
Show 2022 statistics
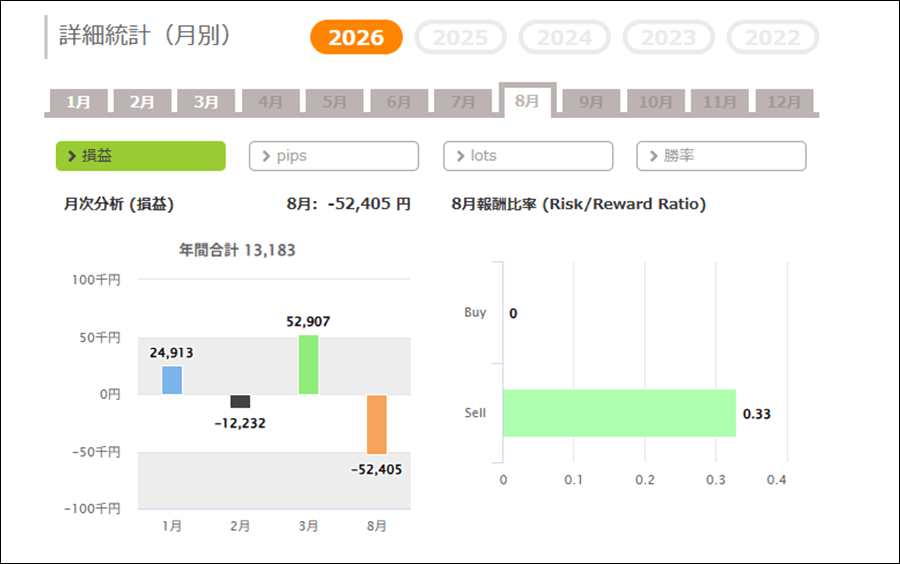pyautogui.click(x=773, y=37)
